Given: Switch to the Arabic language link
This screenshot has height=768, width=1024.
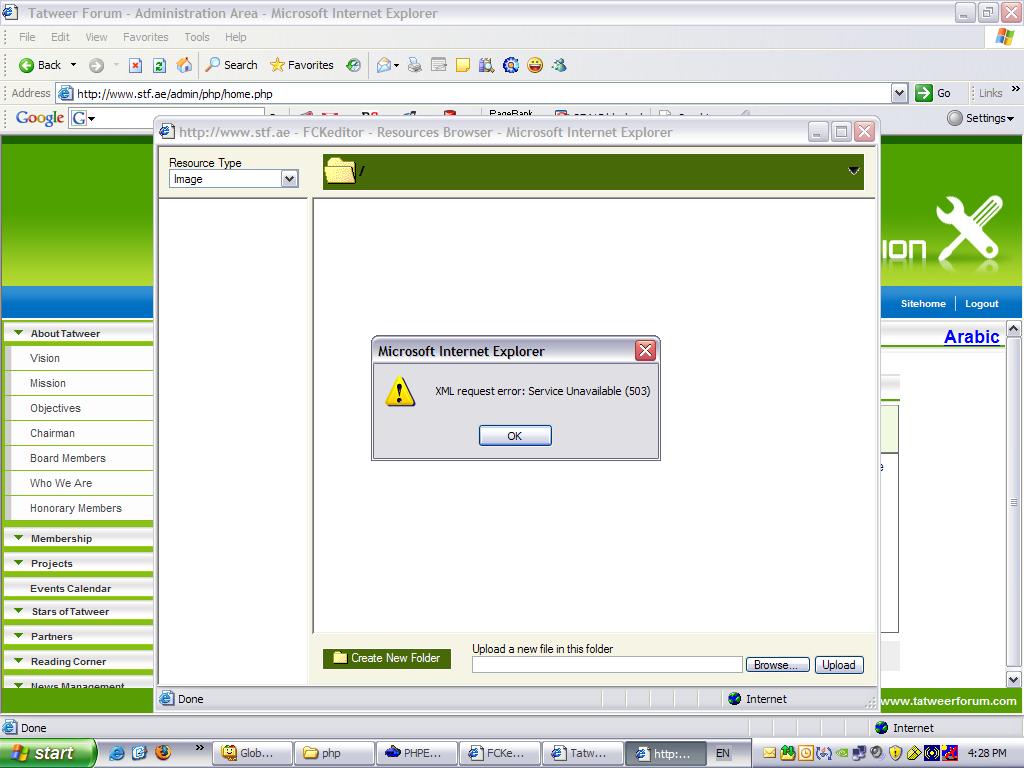Looking at the screenshot, I should pyautogui.click(x=972, y=336).
